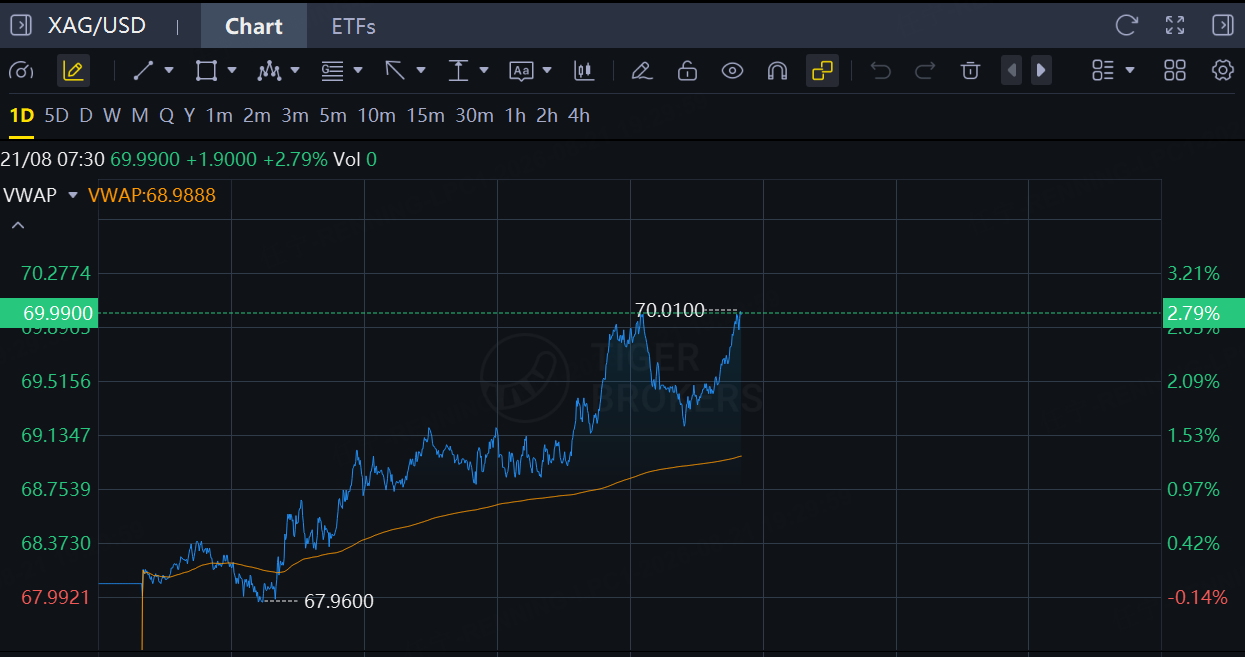Select the text annotation tool
Image resolution: width=1245 pixels, height=657 pixels.
point(521,70)
